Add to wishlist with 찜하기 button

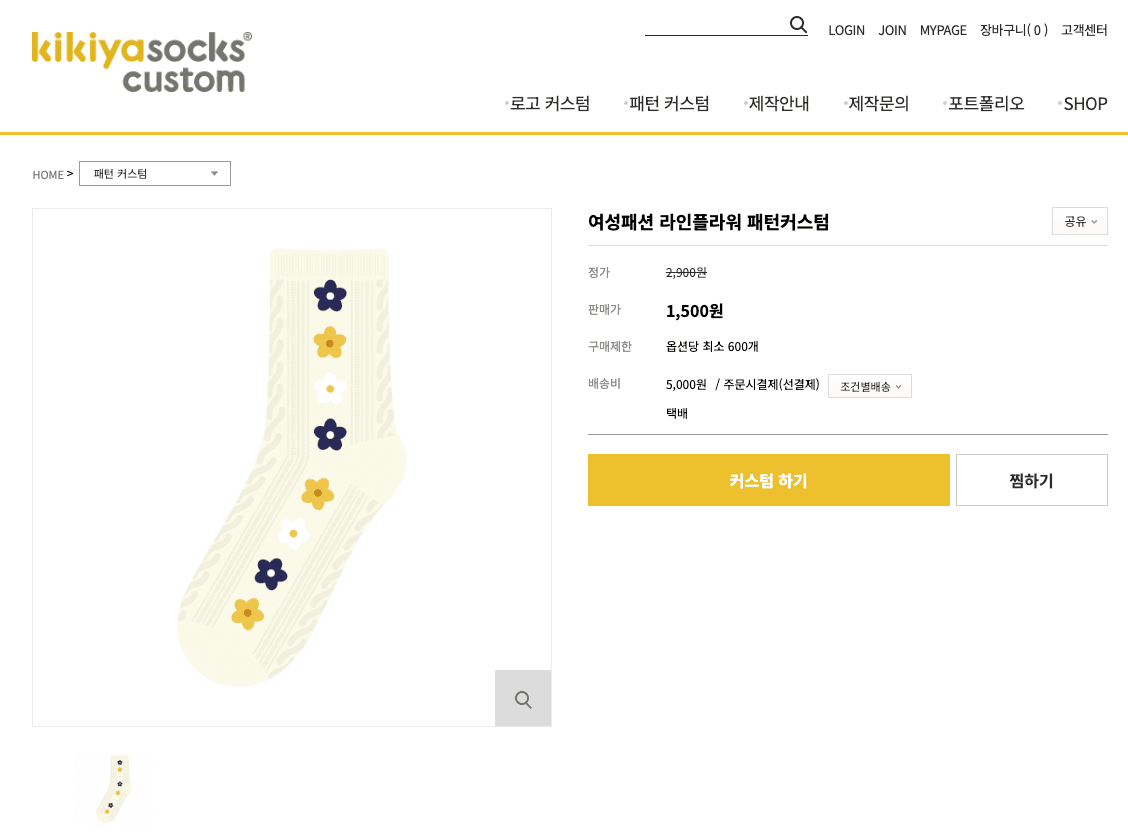(1032, 480)
